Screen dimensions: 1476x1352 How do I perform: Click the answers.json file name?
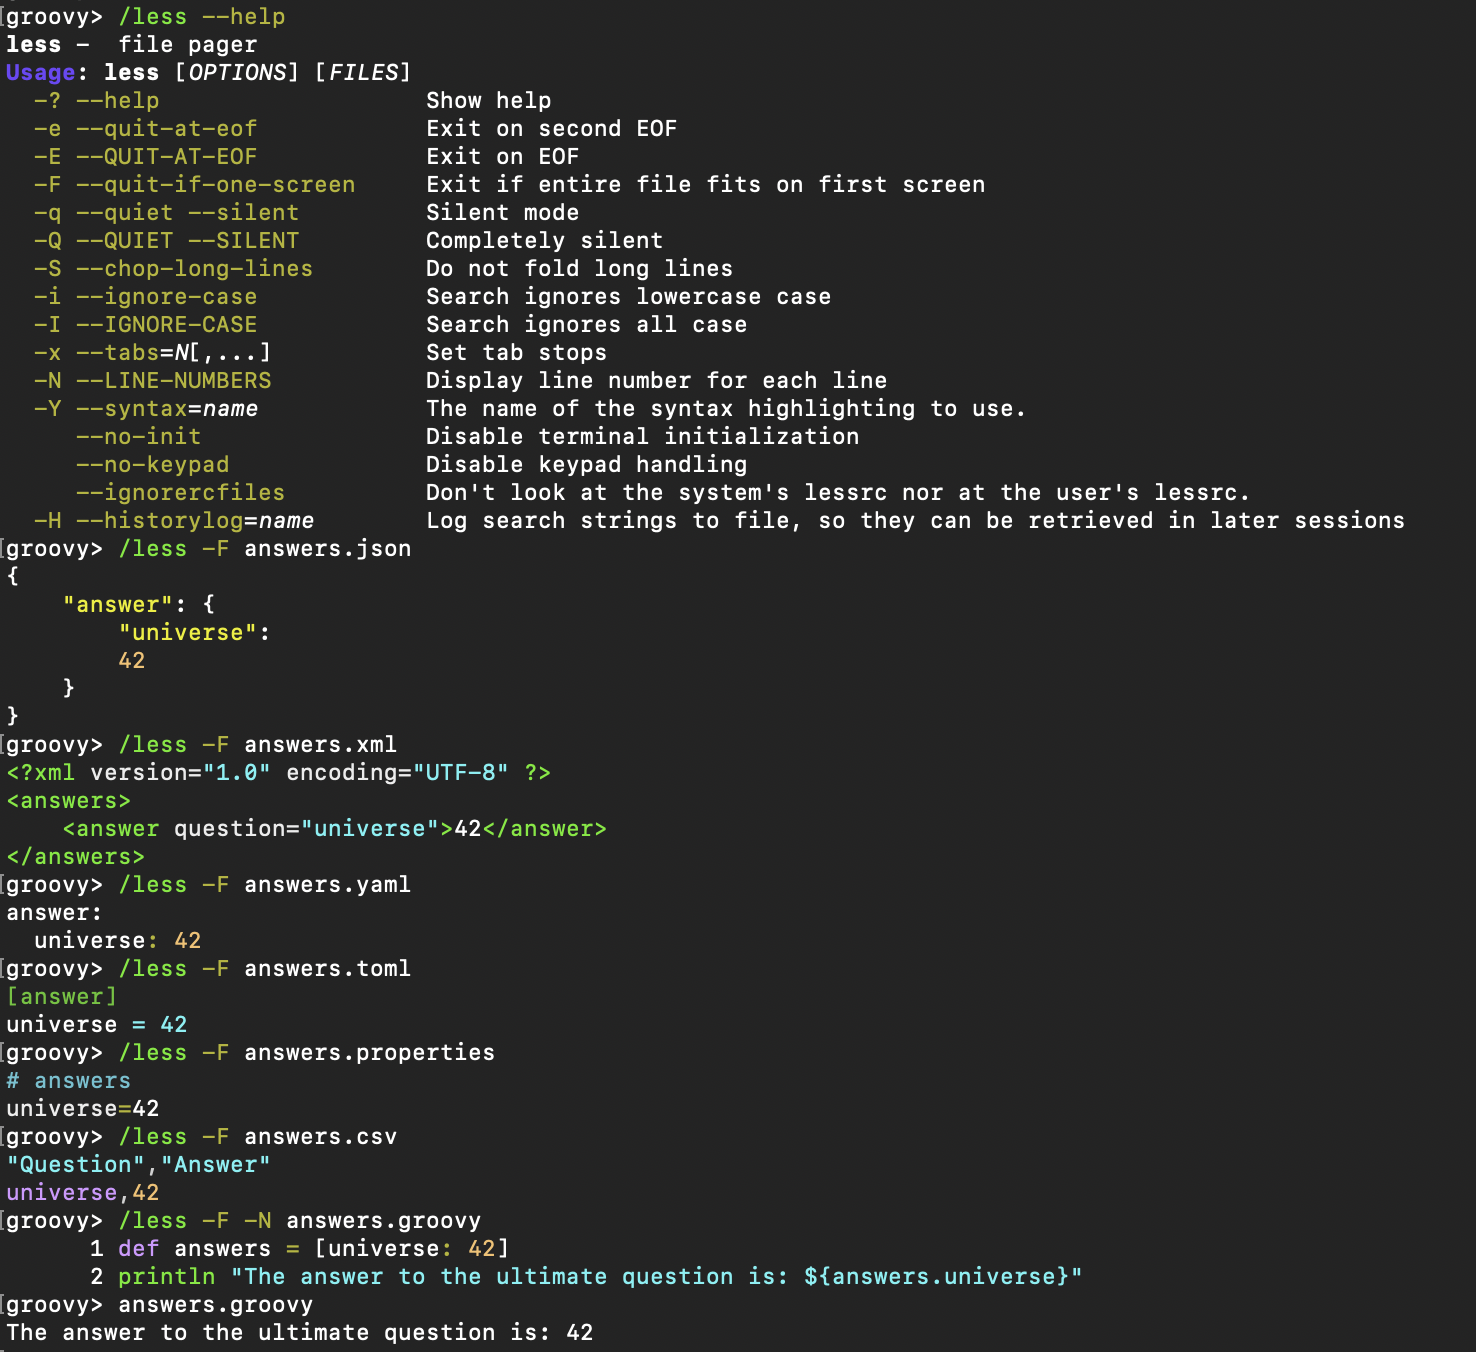(325, 548)
